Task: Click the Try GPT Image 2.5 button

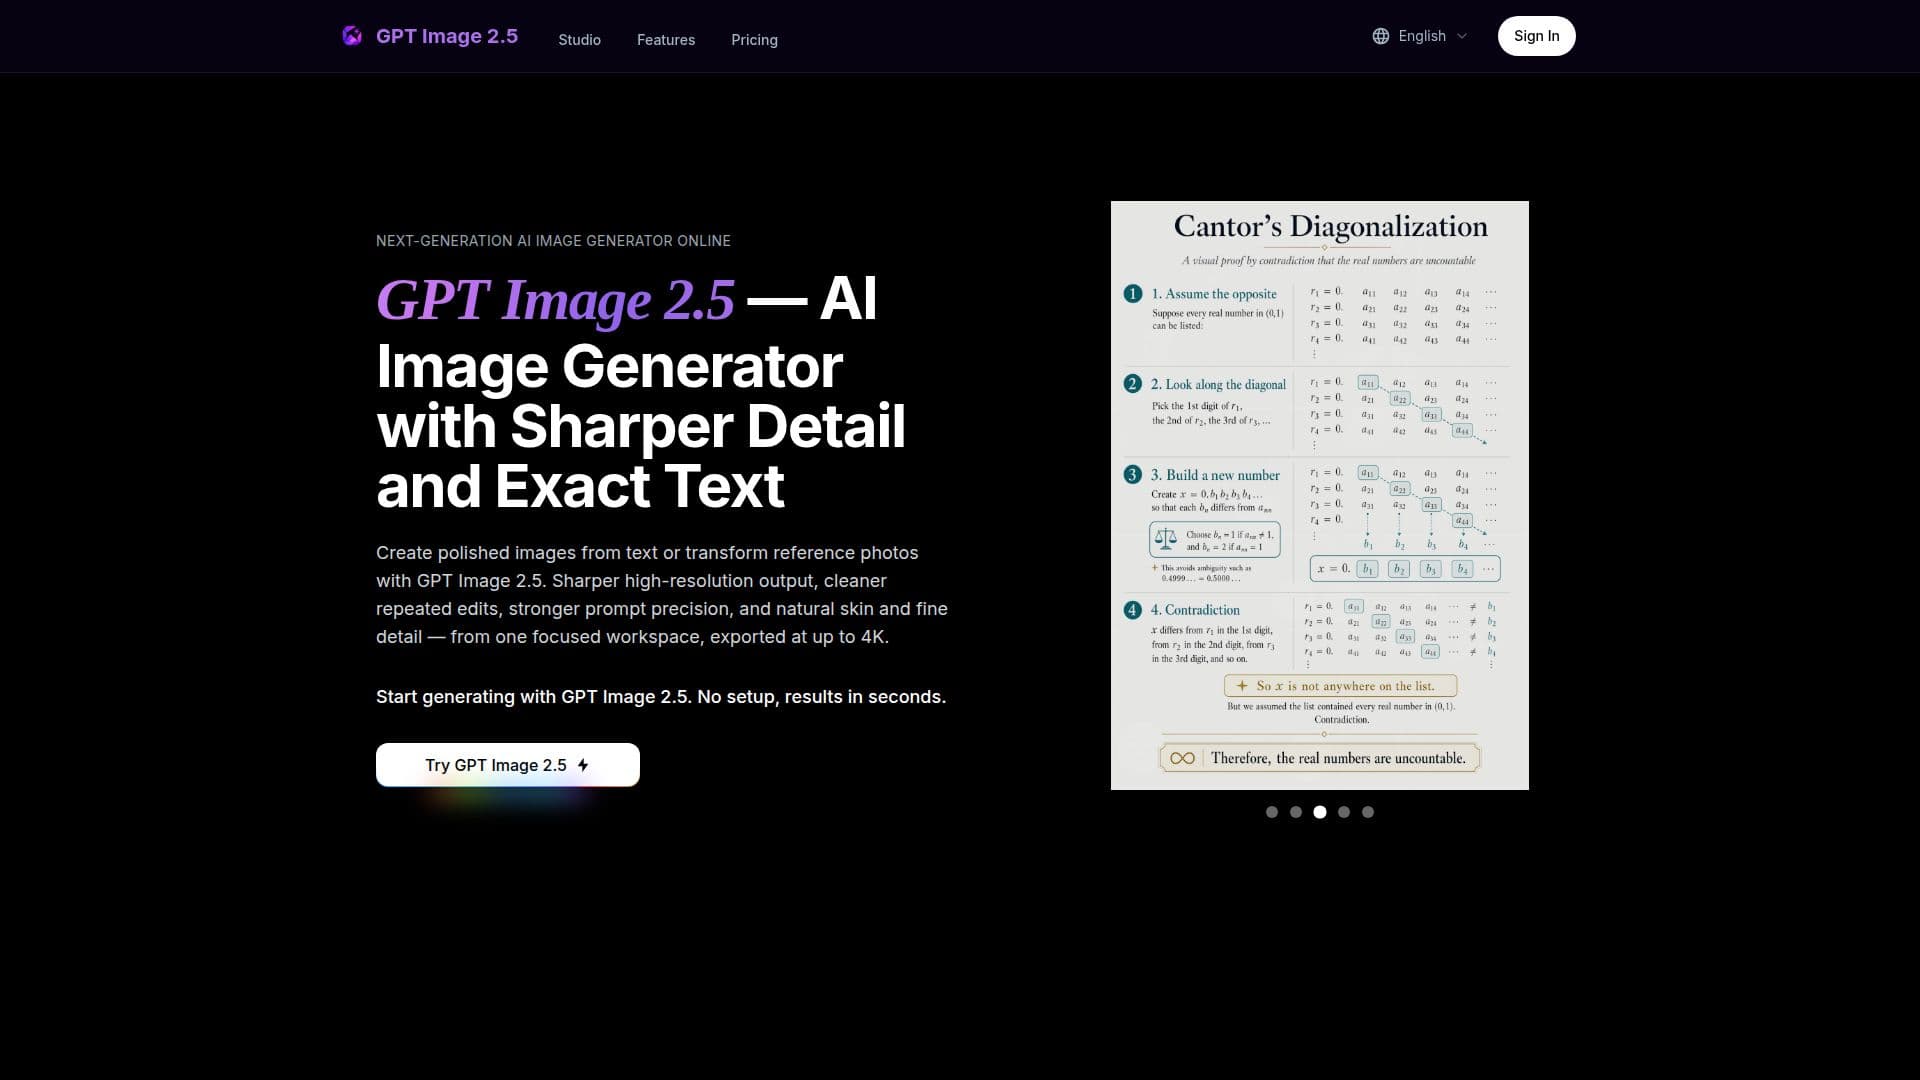Action: [508, 765]
